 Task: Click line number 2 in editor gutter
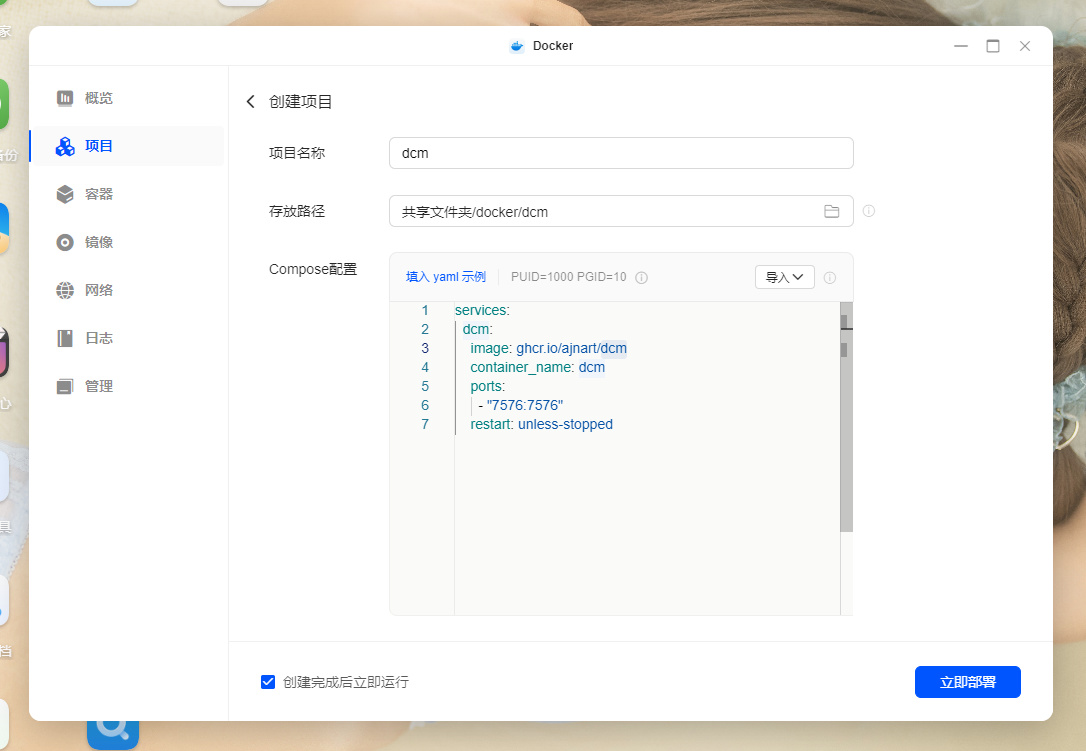pyautogui.click(x=425, y=329)
